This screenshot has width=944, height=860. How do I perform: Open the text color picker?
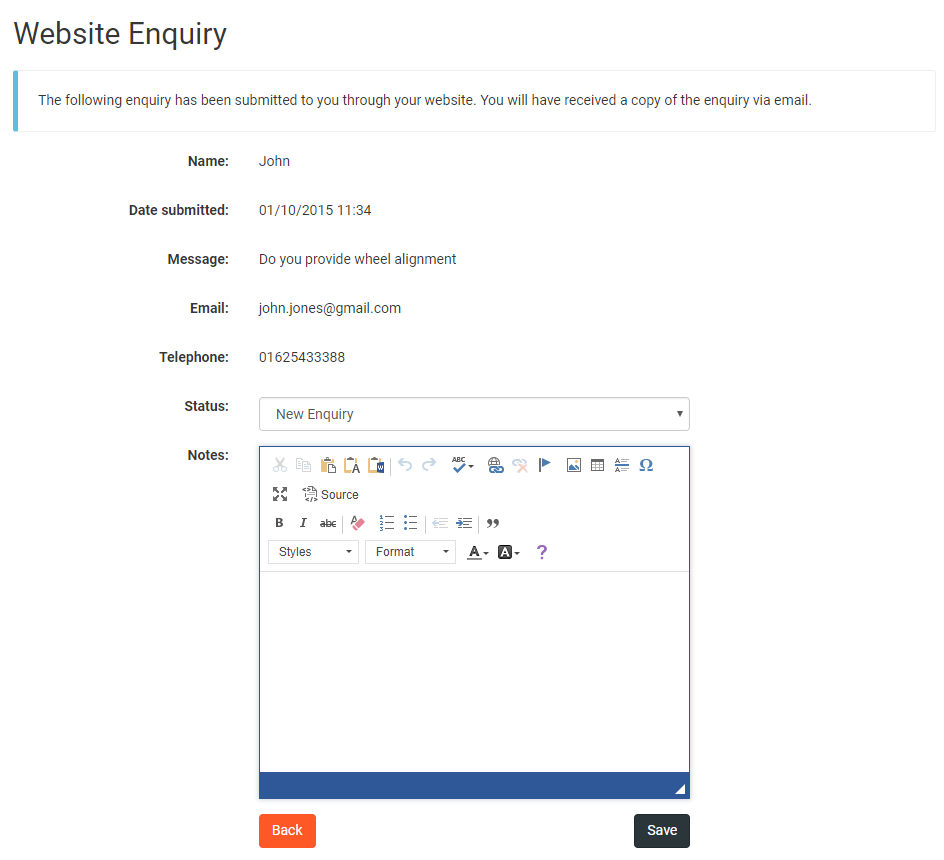478,552
